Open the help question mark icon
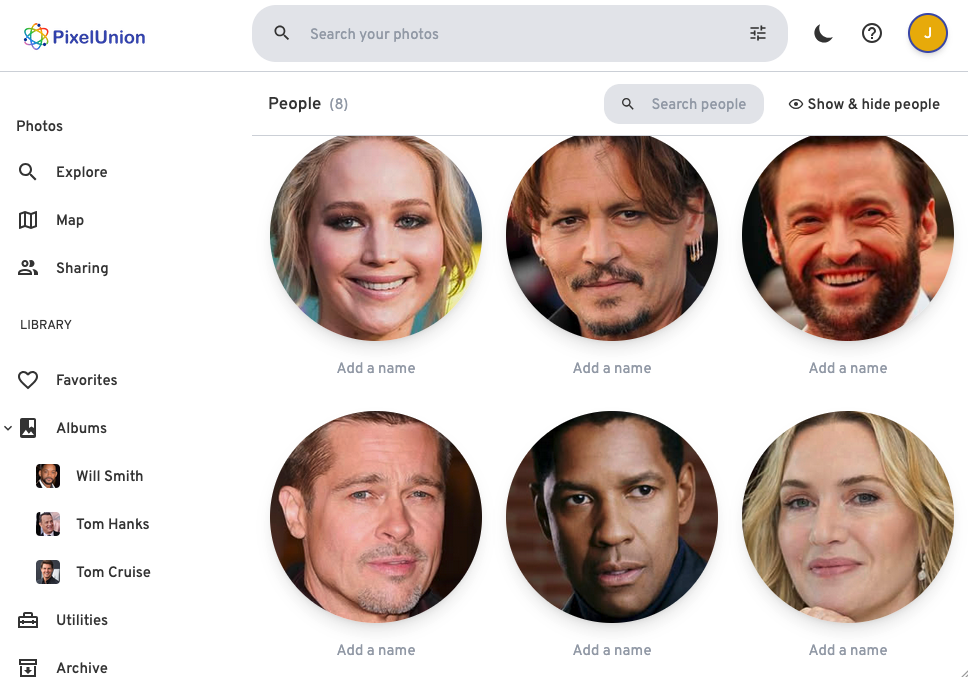Image resolution: width=968 pixels, height=677 pixels. click(x=872, y=33)
